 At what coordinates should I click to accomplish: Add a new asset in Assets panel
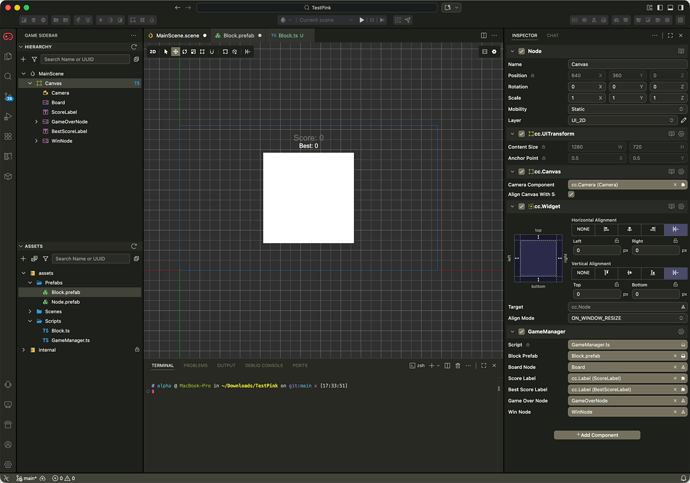coord(23,259)
